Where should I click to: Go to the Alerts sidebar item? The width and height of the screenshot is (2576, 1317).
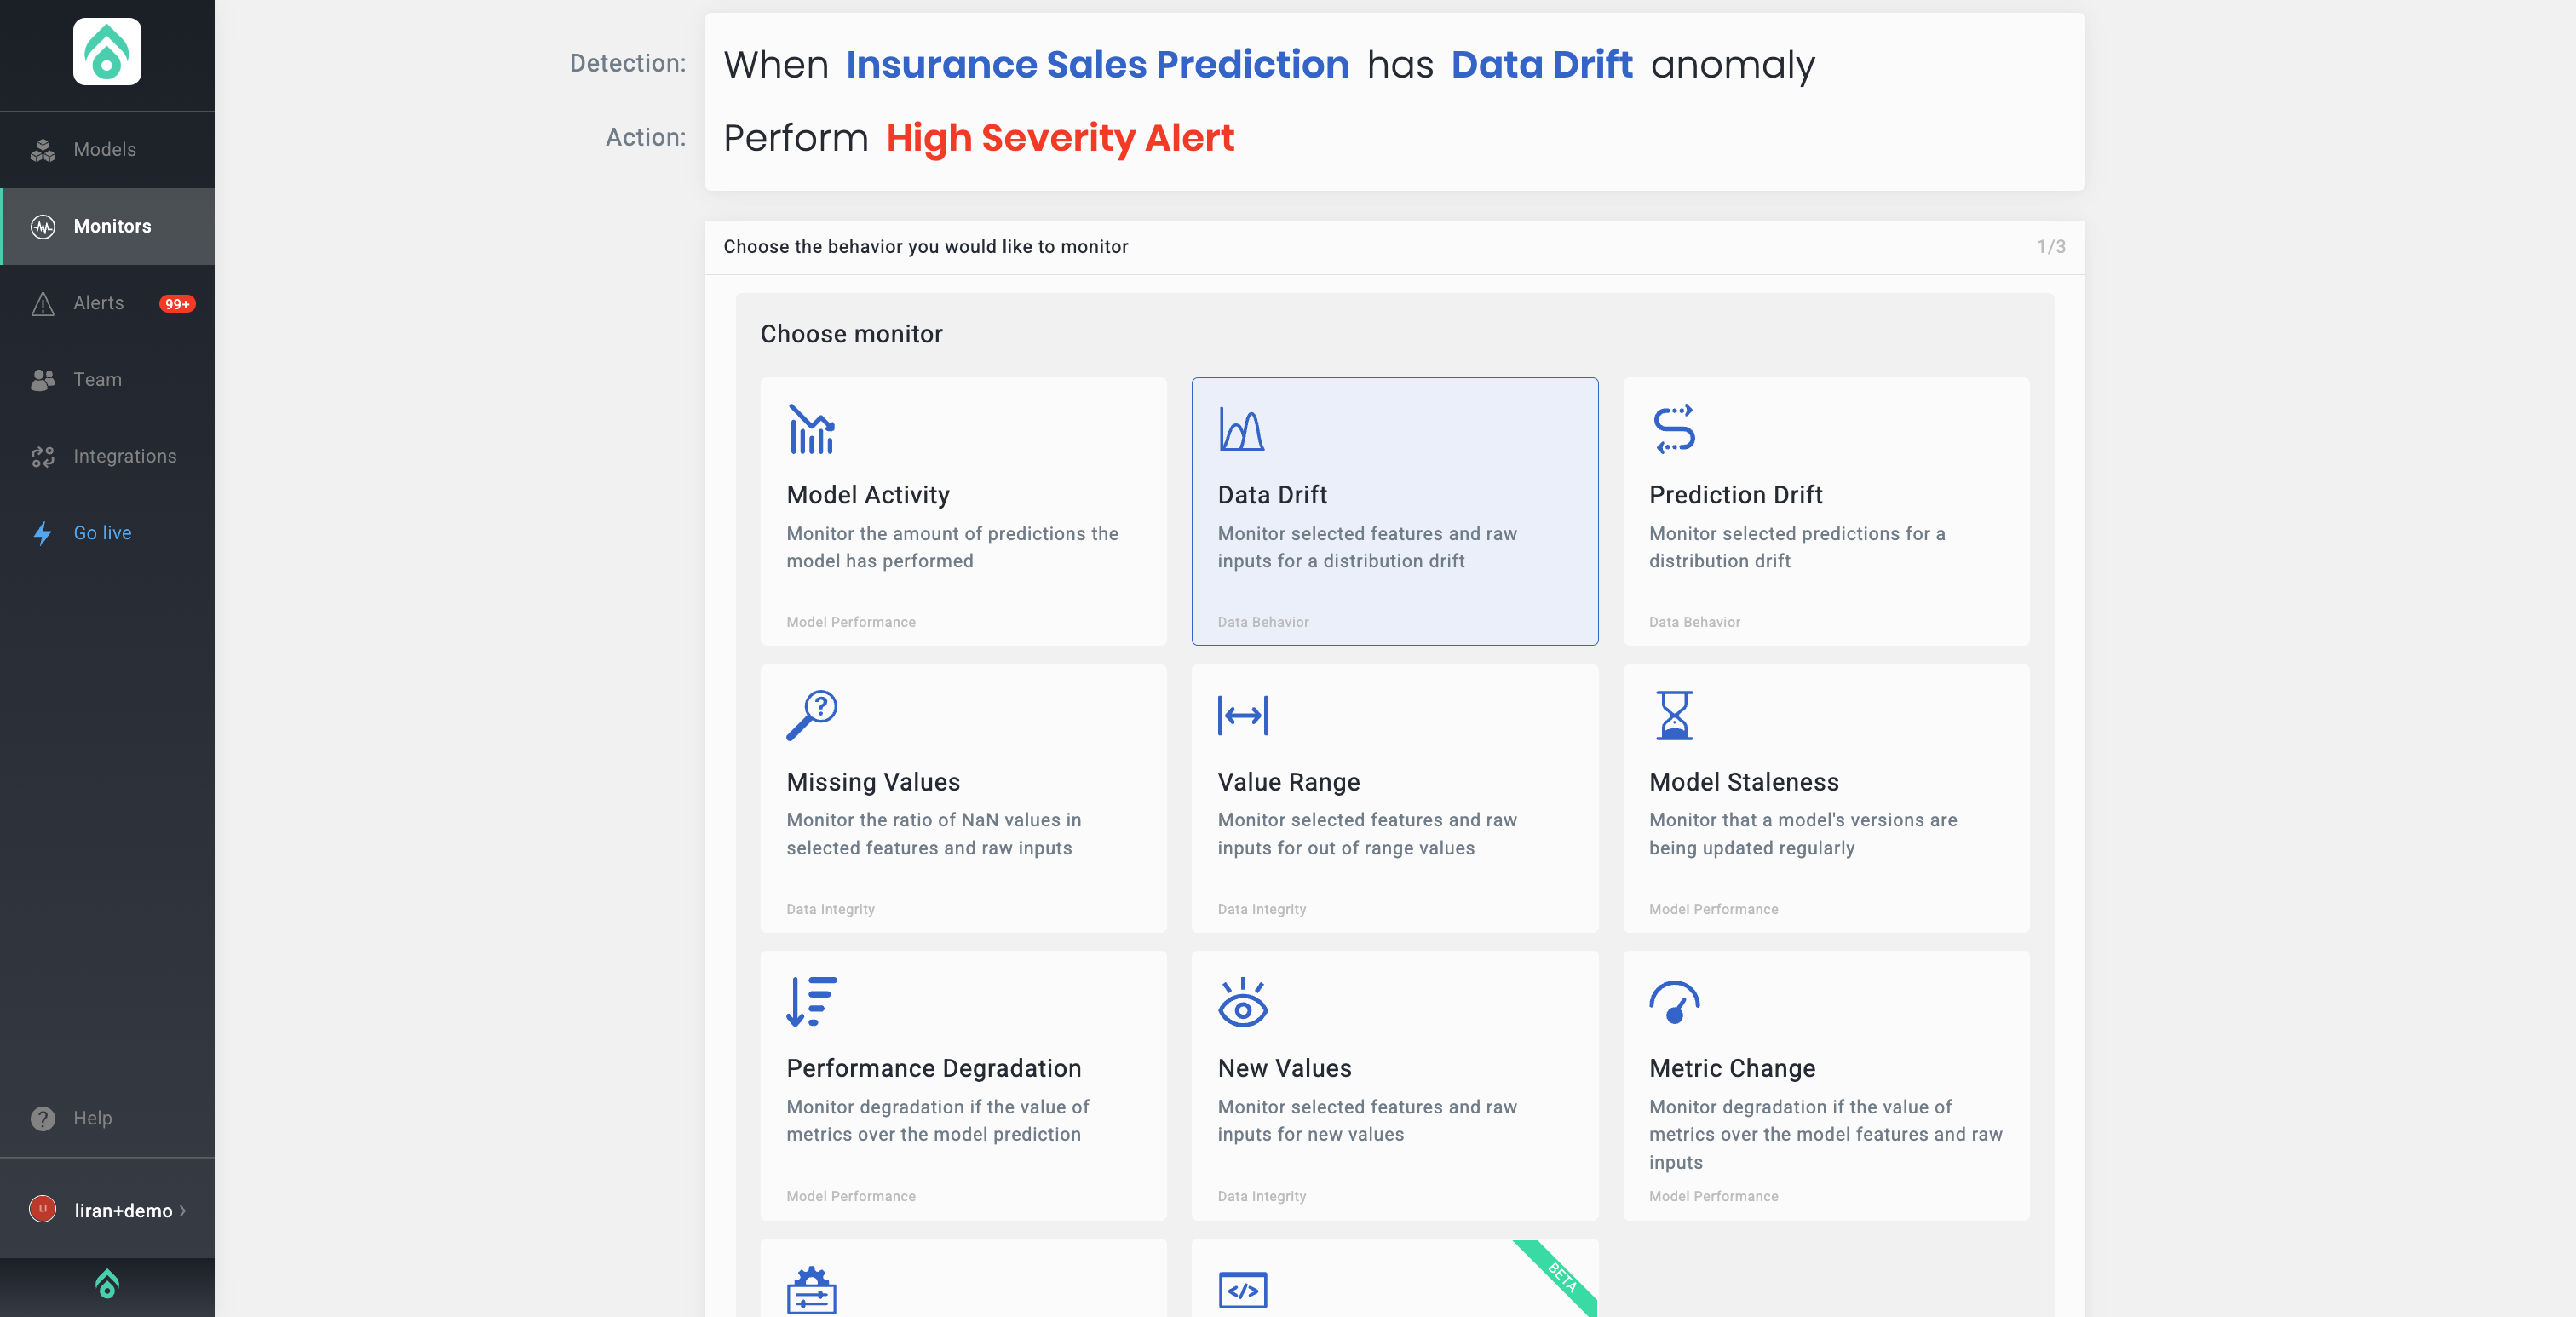pyautogui.click(x=98, y=303)
